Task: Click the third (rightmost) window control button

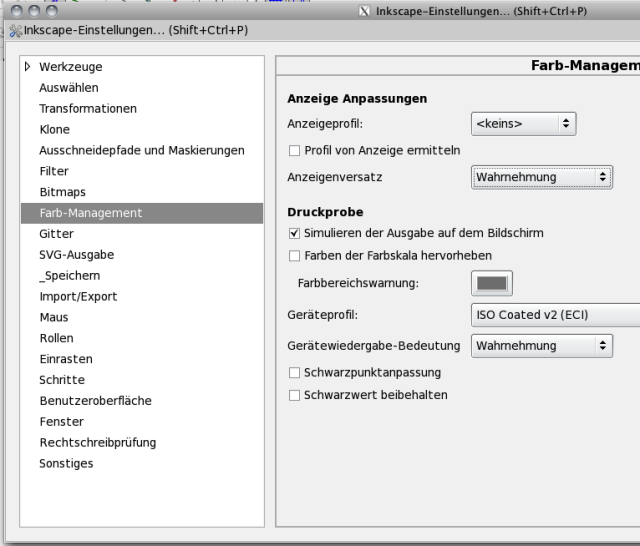Action: (x=52, y=11)
